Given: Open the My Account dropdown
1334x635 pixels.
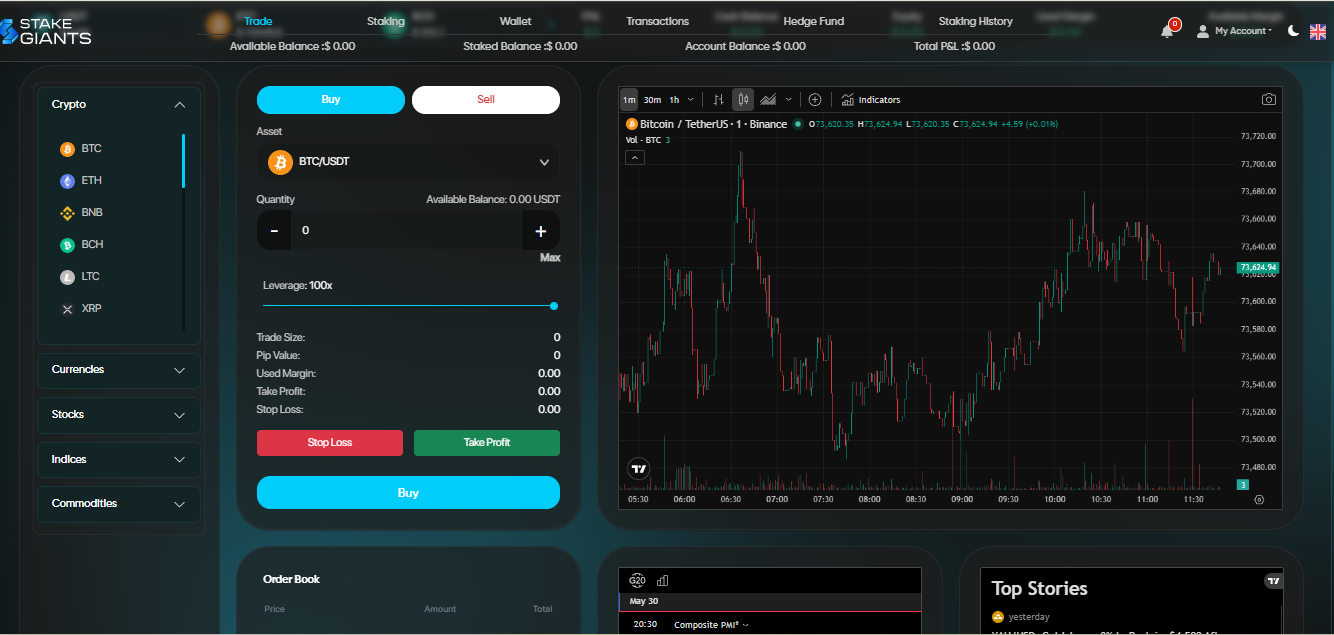Looking at the screenshot, I should 1243,31.
